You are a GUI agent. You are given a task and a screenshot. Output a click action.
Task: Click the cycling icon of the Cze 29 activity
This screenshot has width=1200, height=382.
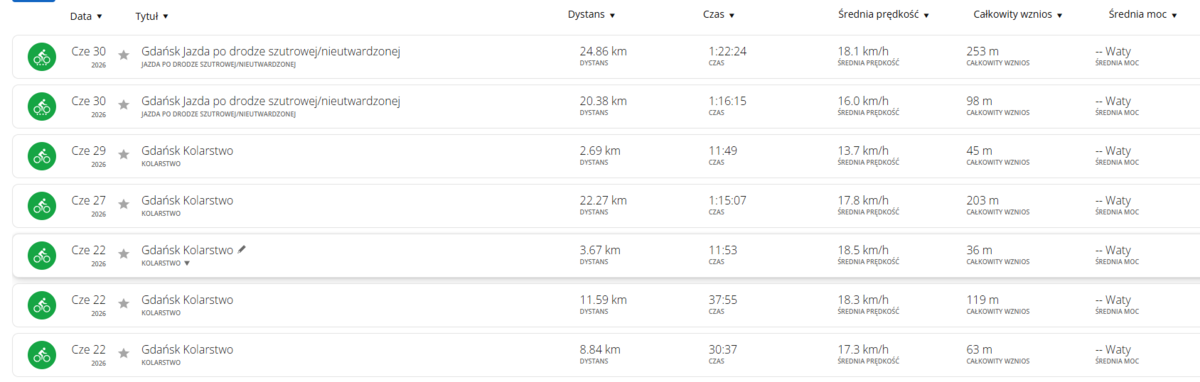(41, 157)
